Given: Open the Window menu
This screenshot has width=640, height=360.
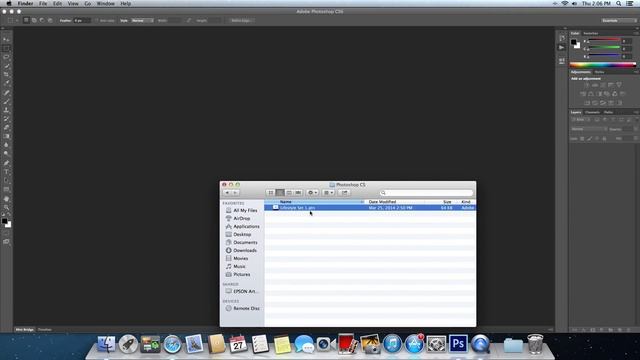Looking at the screenshot, I should [x=105, y=3].
